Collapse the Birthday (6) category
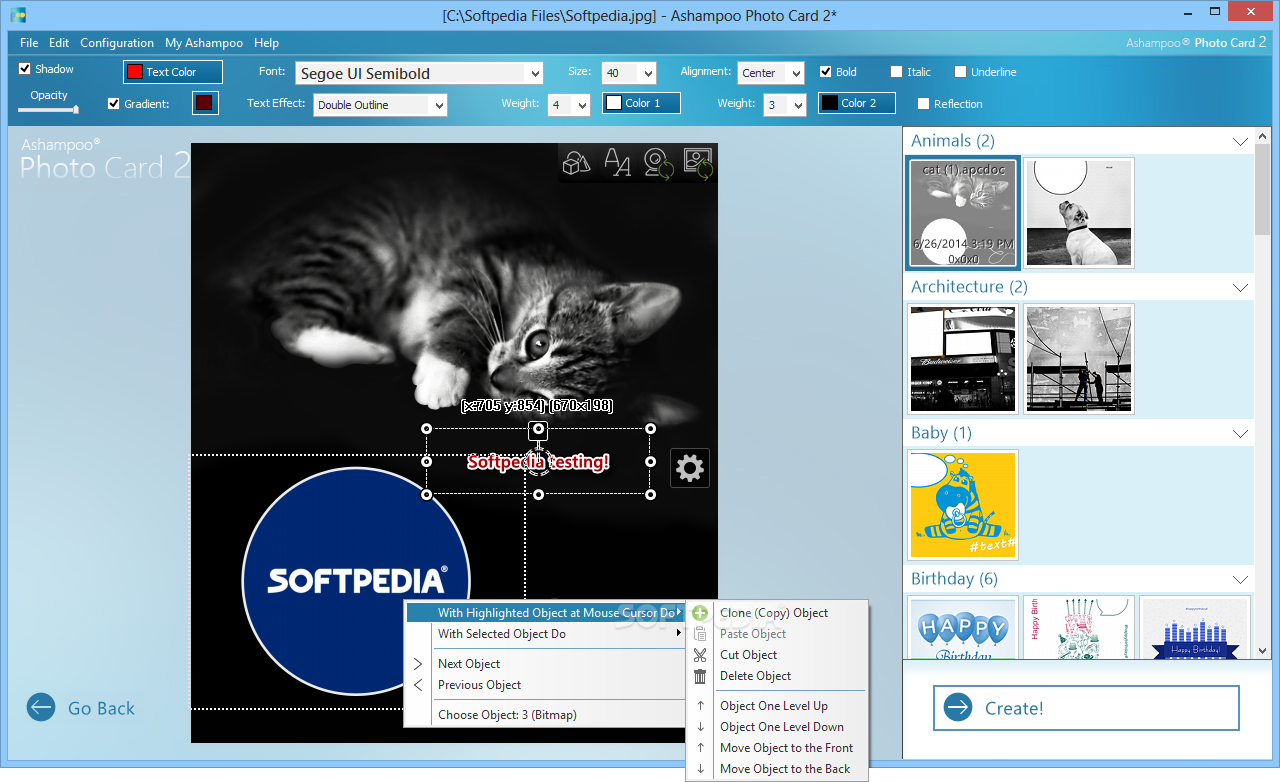 1241,580
